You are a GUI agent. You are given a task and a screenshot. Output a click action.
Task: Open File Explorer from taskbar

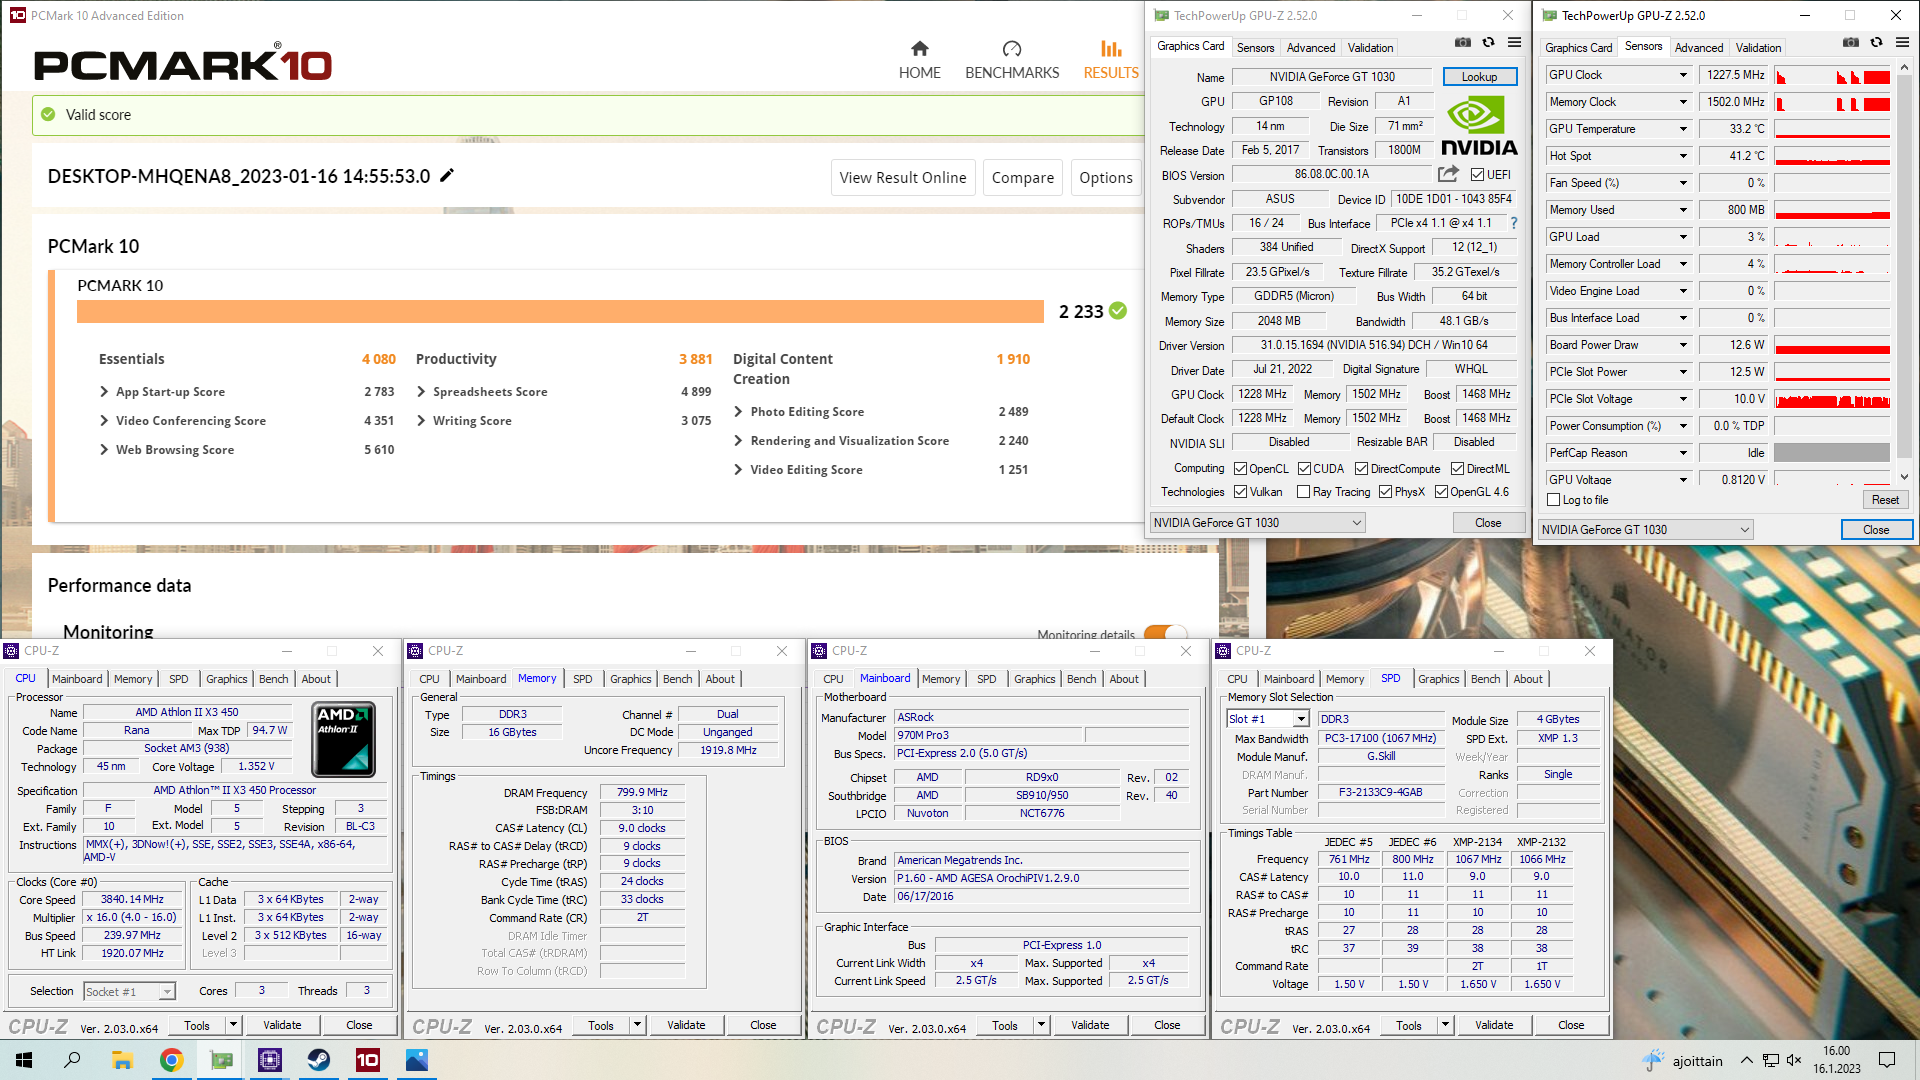(122, 1060)
